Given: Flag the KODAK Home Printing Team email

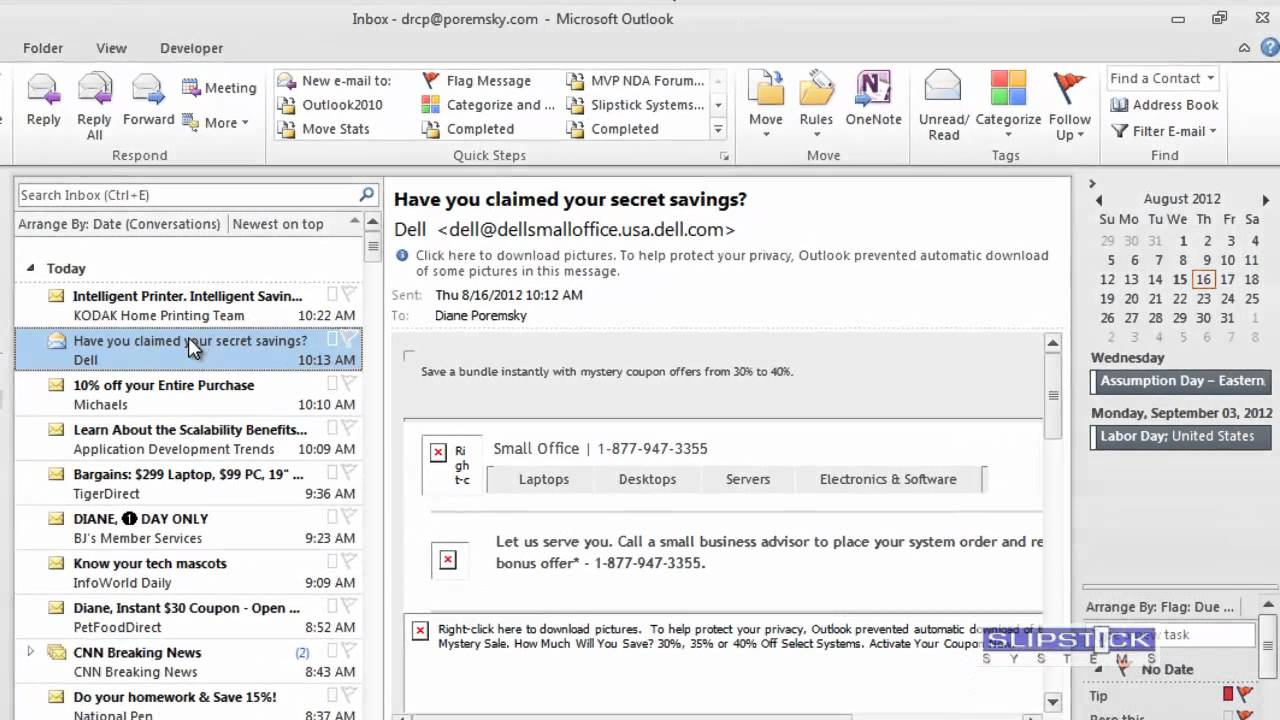Looking at the screenshot, I should point(349,295).
